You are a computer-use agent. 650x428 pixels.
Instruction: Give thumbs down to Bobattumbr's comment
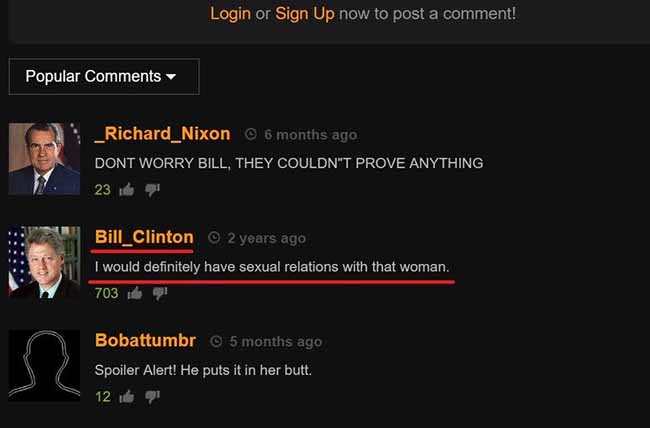(152, 397)
